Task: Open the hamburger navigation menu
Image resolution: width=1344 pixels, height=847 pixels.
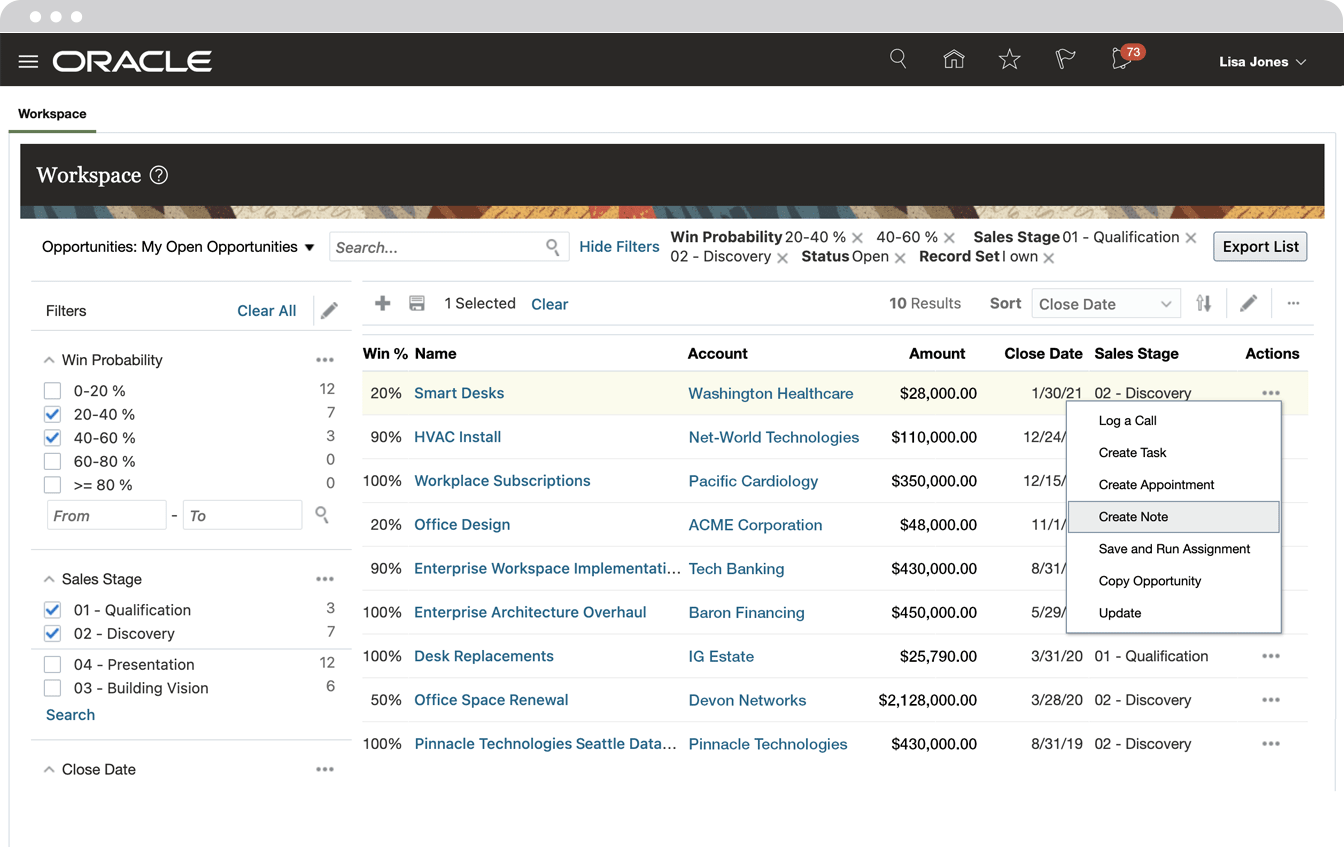Action: pyautogui.click(x=28, y=62)
